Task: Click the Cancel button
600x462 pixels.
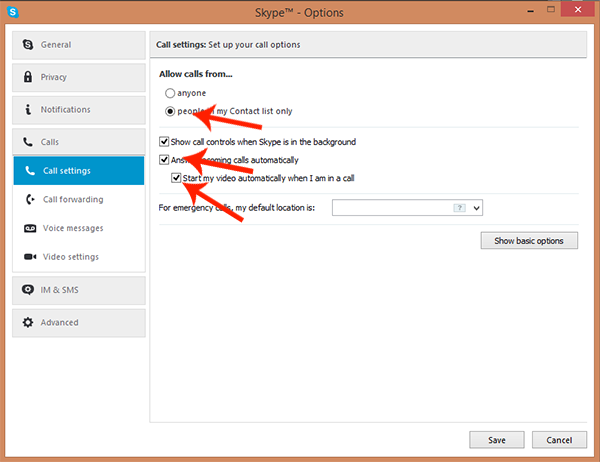Action: [559, 440]
